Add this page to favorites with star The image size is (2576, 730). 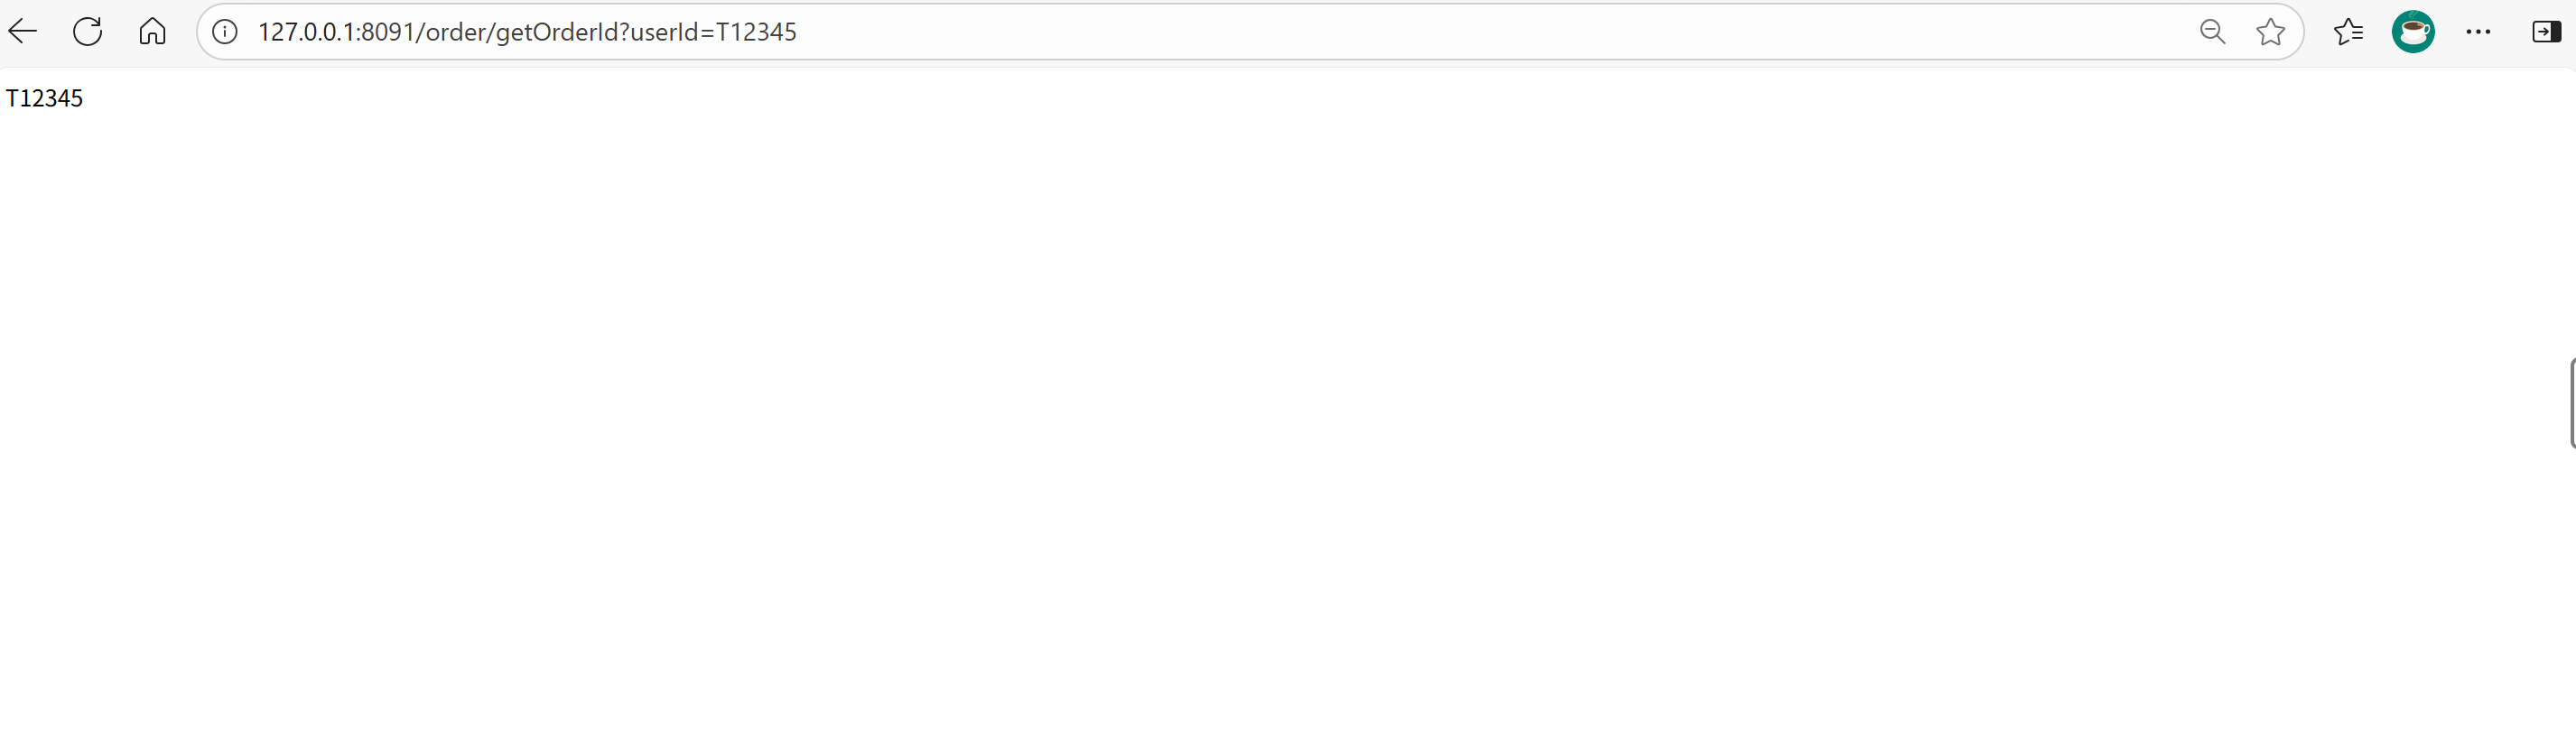click(2270, 32)
